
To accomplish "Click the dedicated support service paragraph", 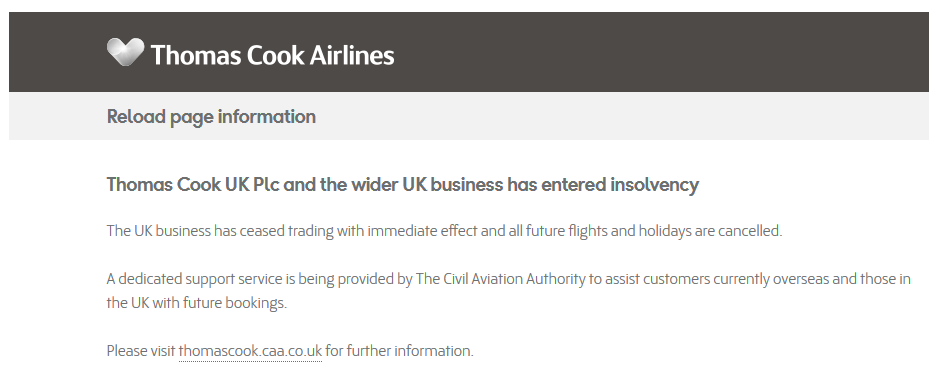I will (x=508, y=290).
